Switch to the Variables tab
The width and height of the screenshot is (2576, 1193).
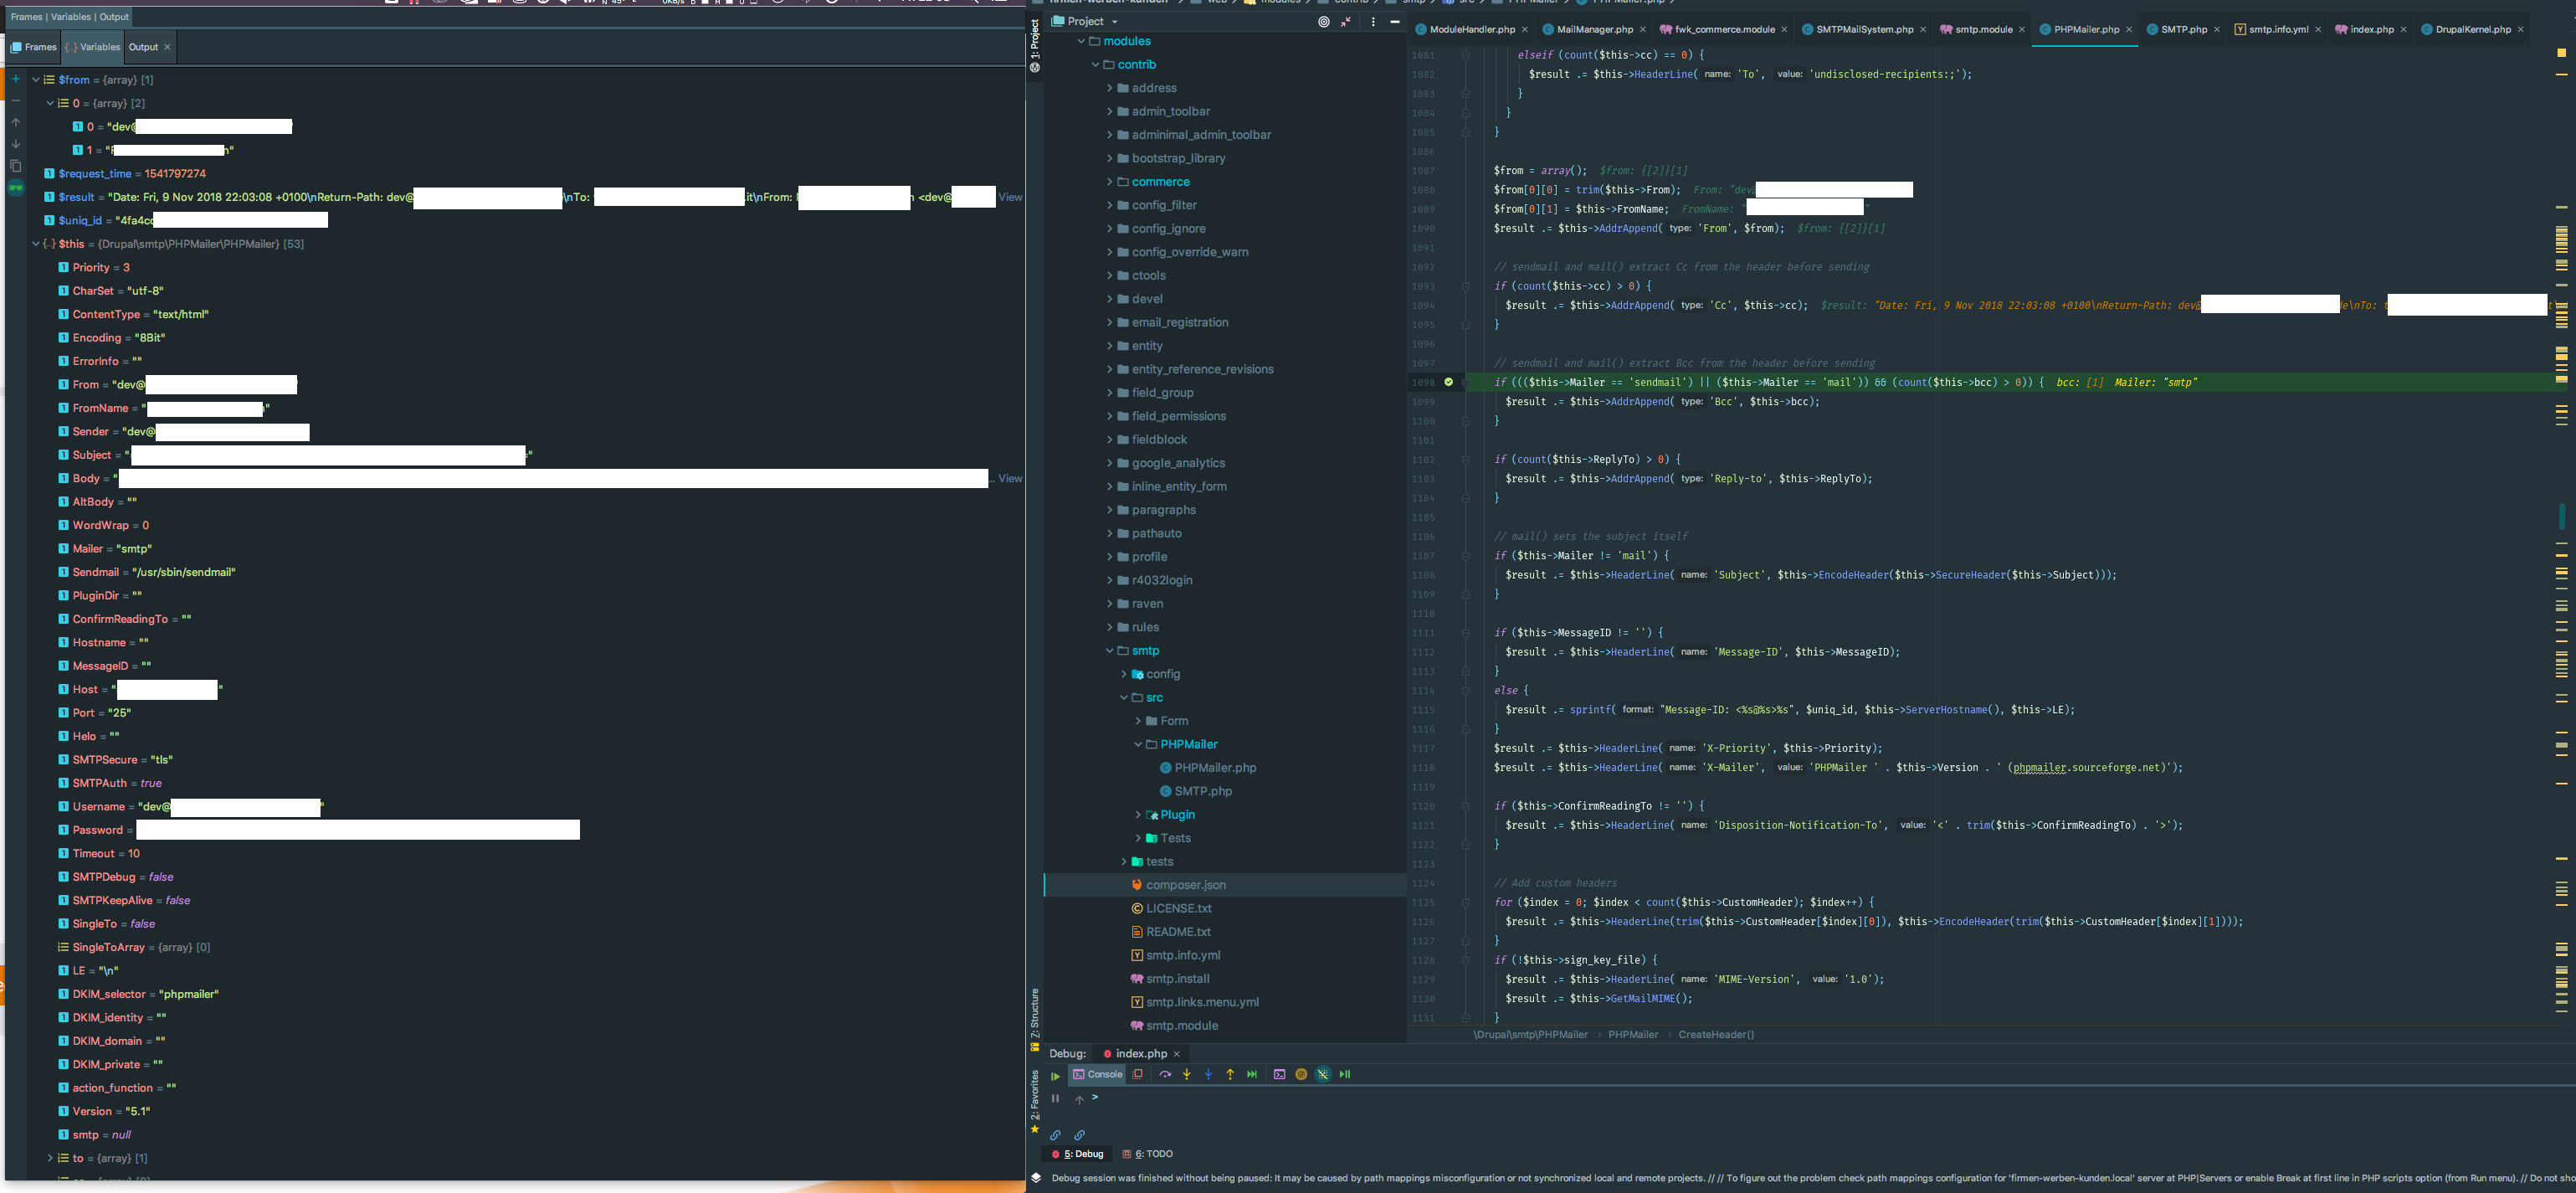tap(92, 47)
